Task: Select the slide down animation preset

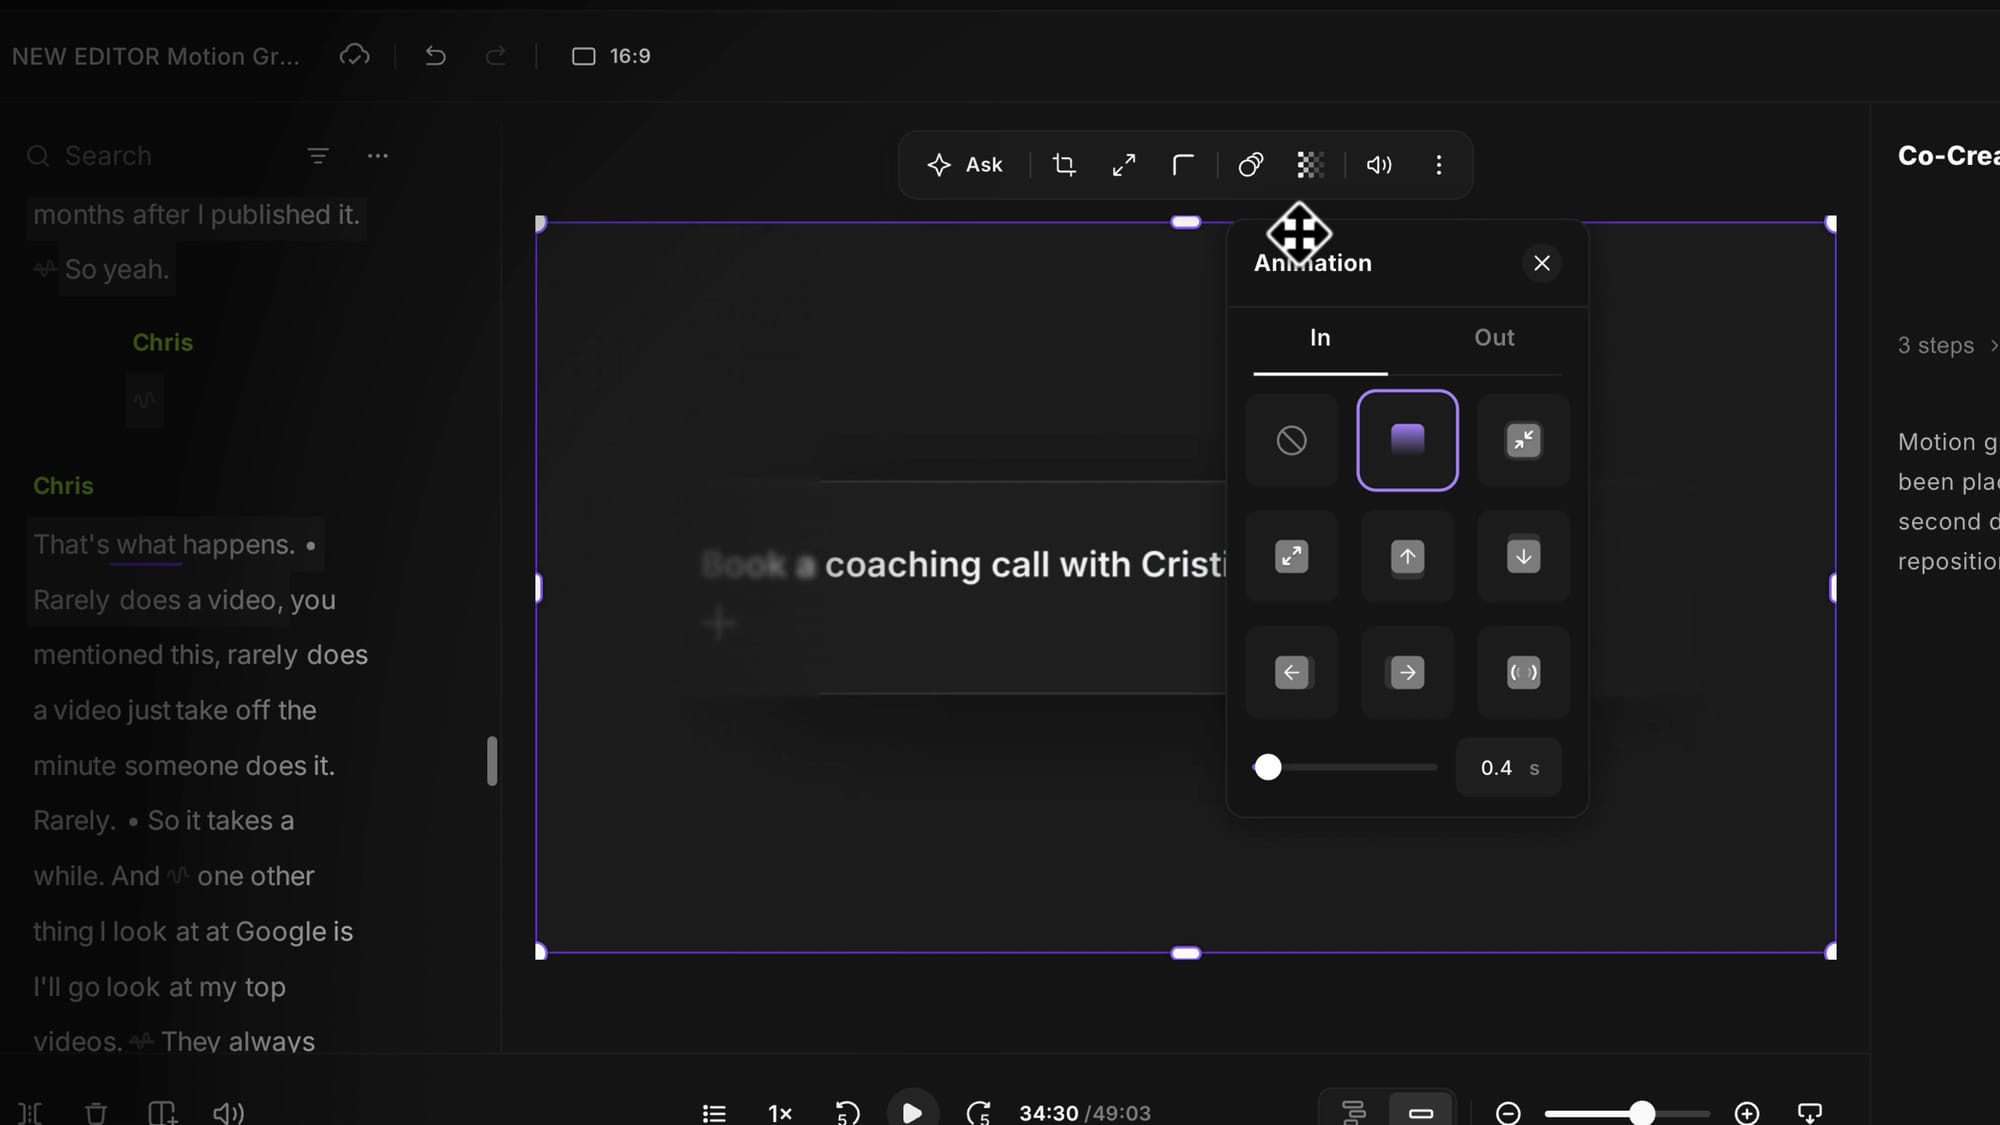Action: pos(1523,556)
